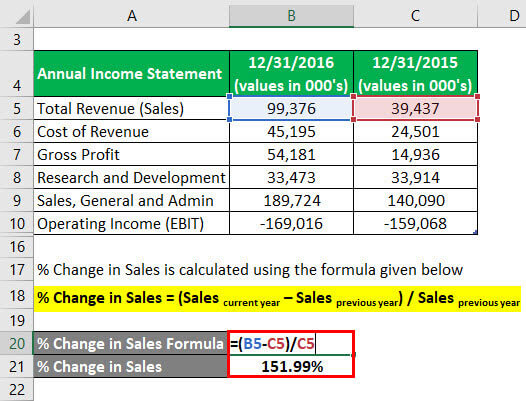
Task: Select row 5 header
Action: pos(17,108)
